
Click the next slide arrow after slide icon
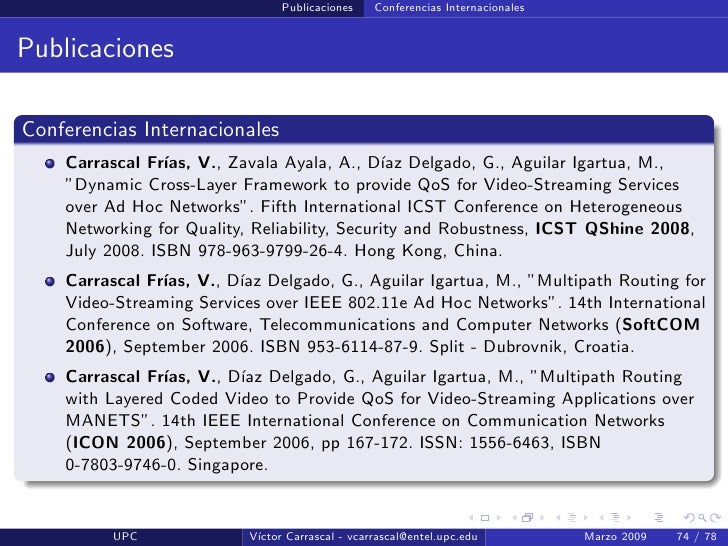coord(499,518)
